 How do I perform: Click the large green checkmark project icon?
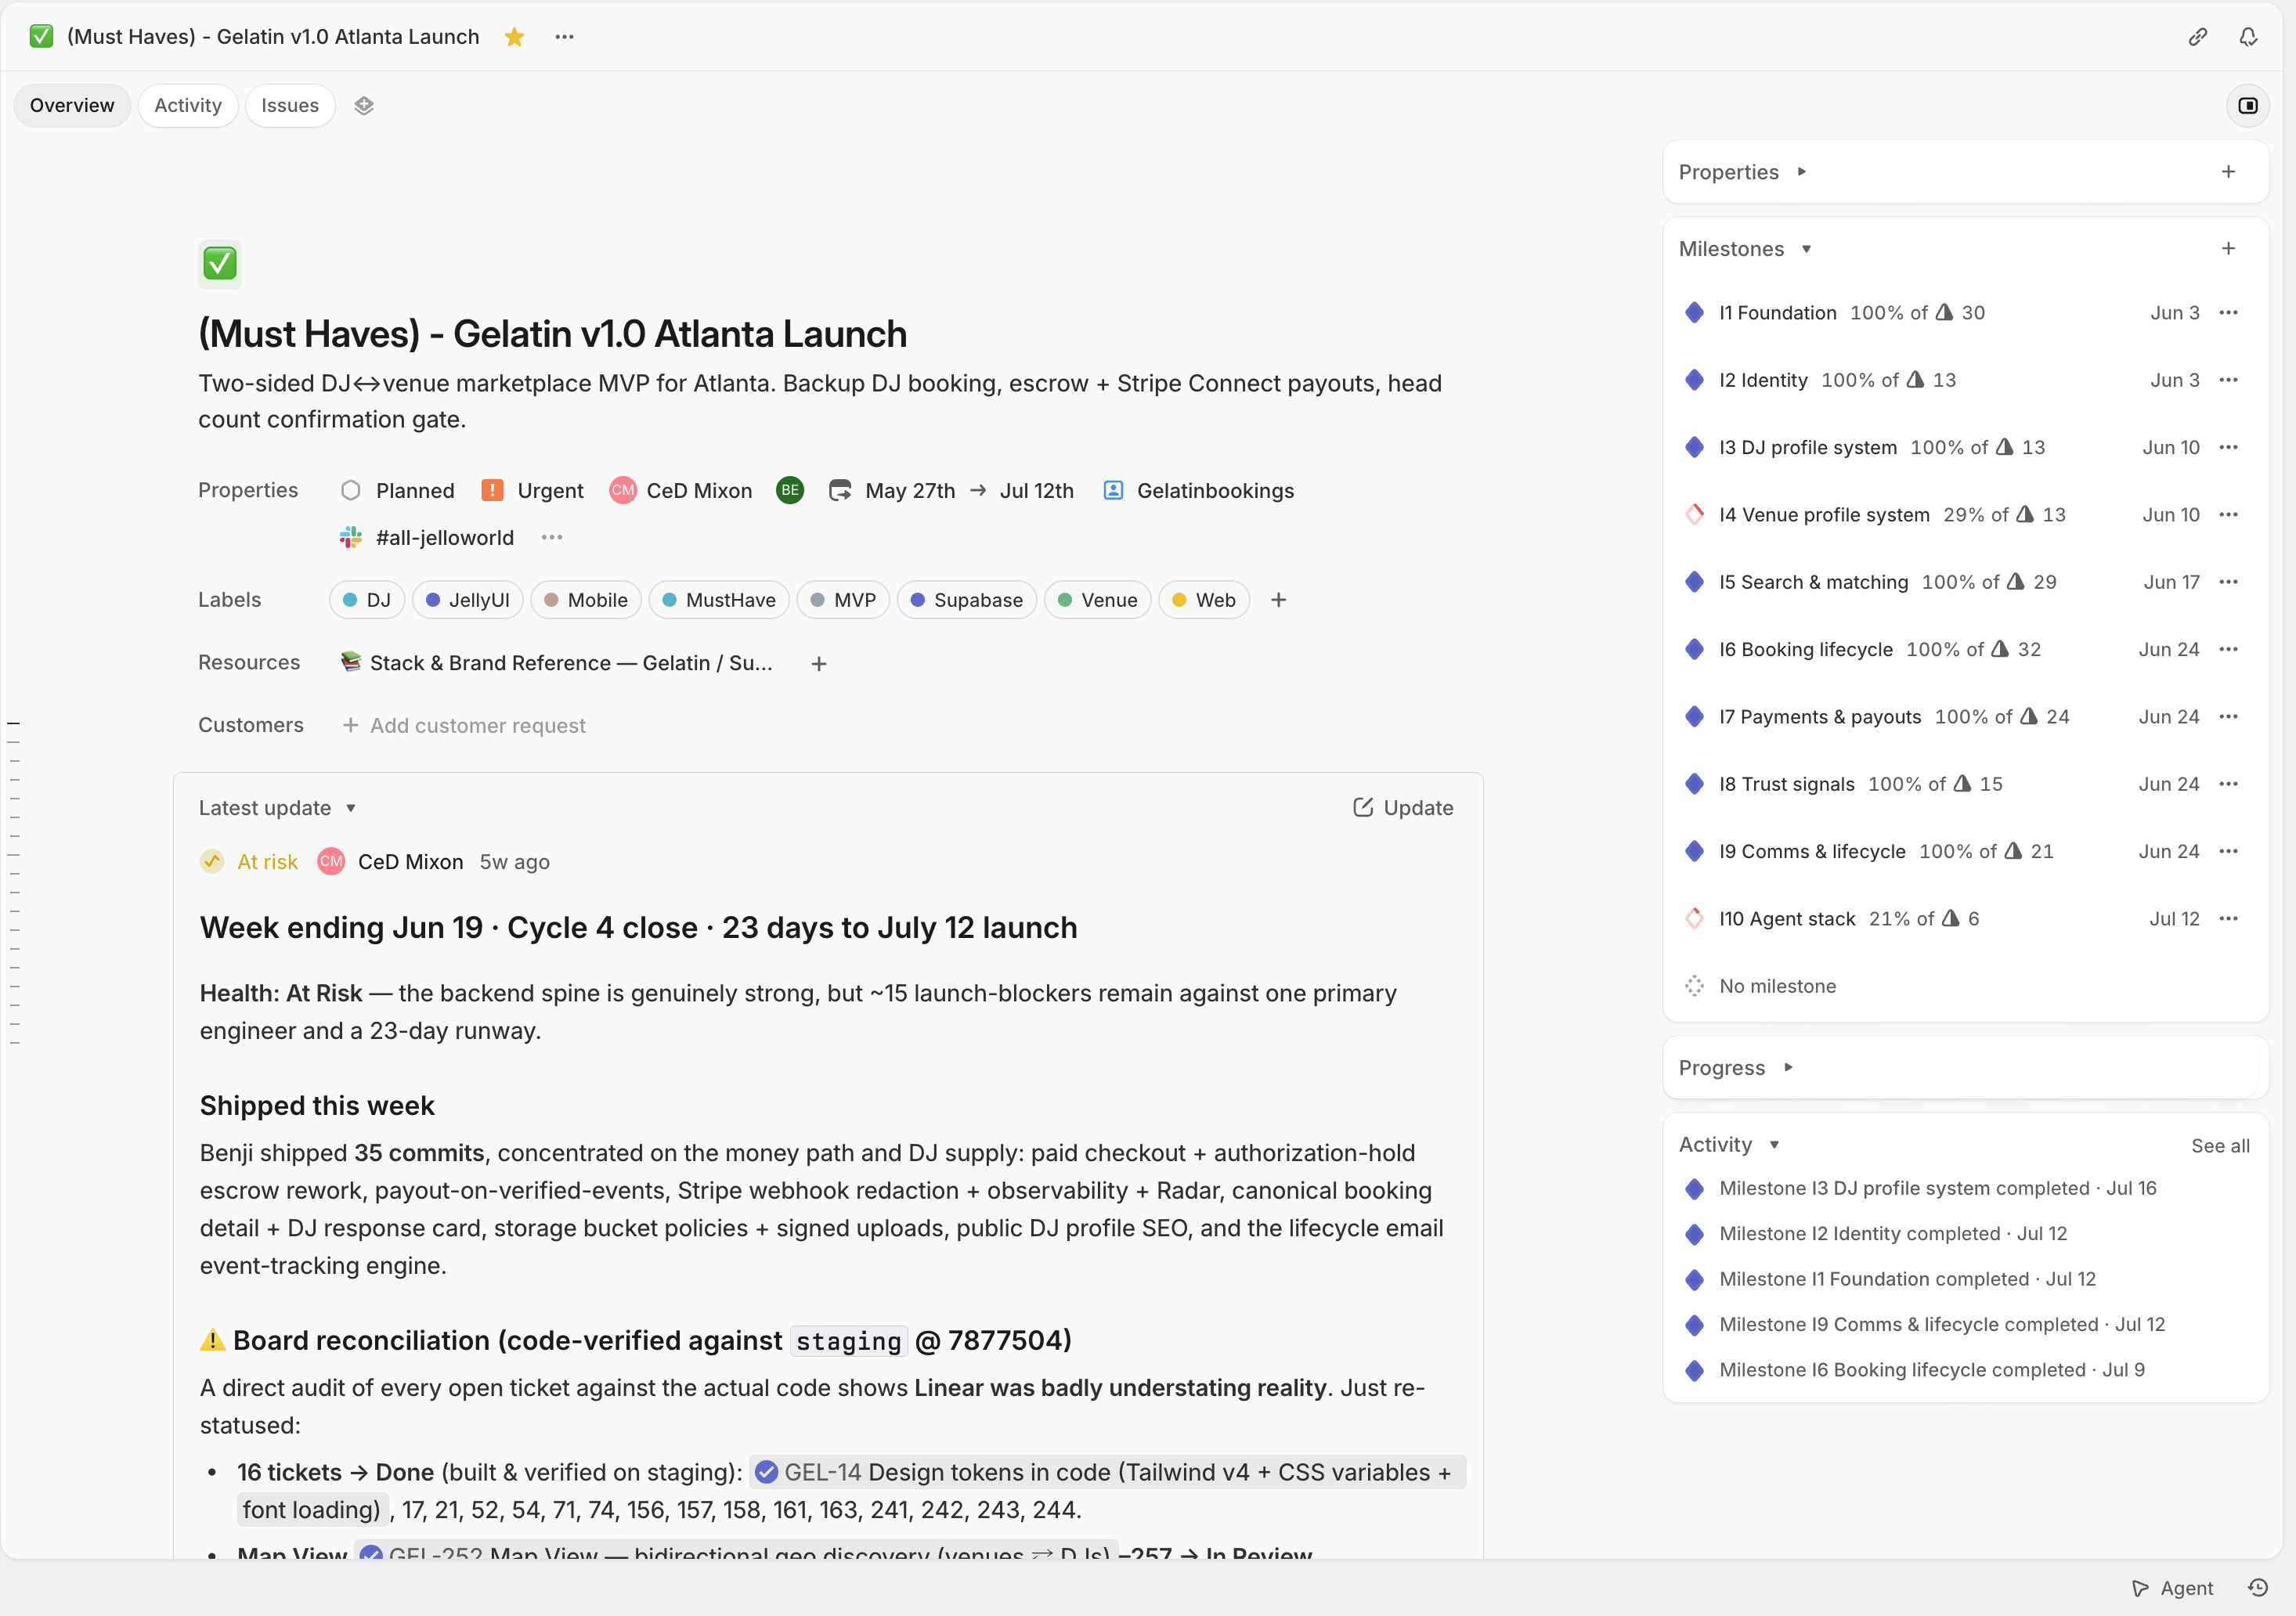(220, 264)
